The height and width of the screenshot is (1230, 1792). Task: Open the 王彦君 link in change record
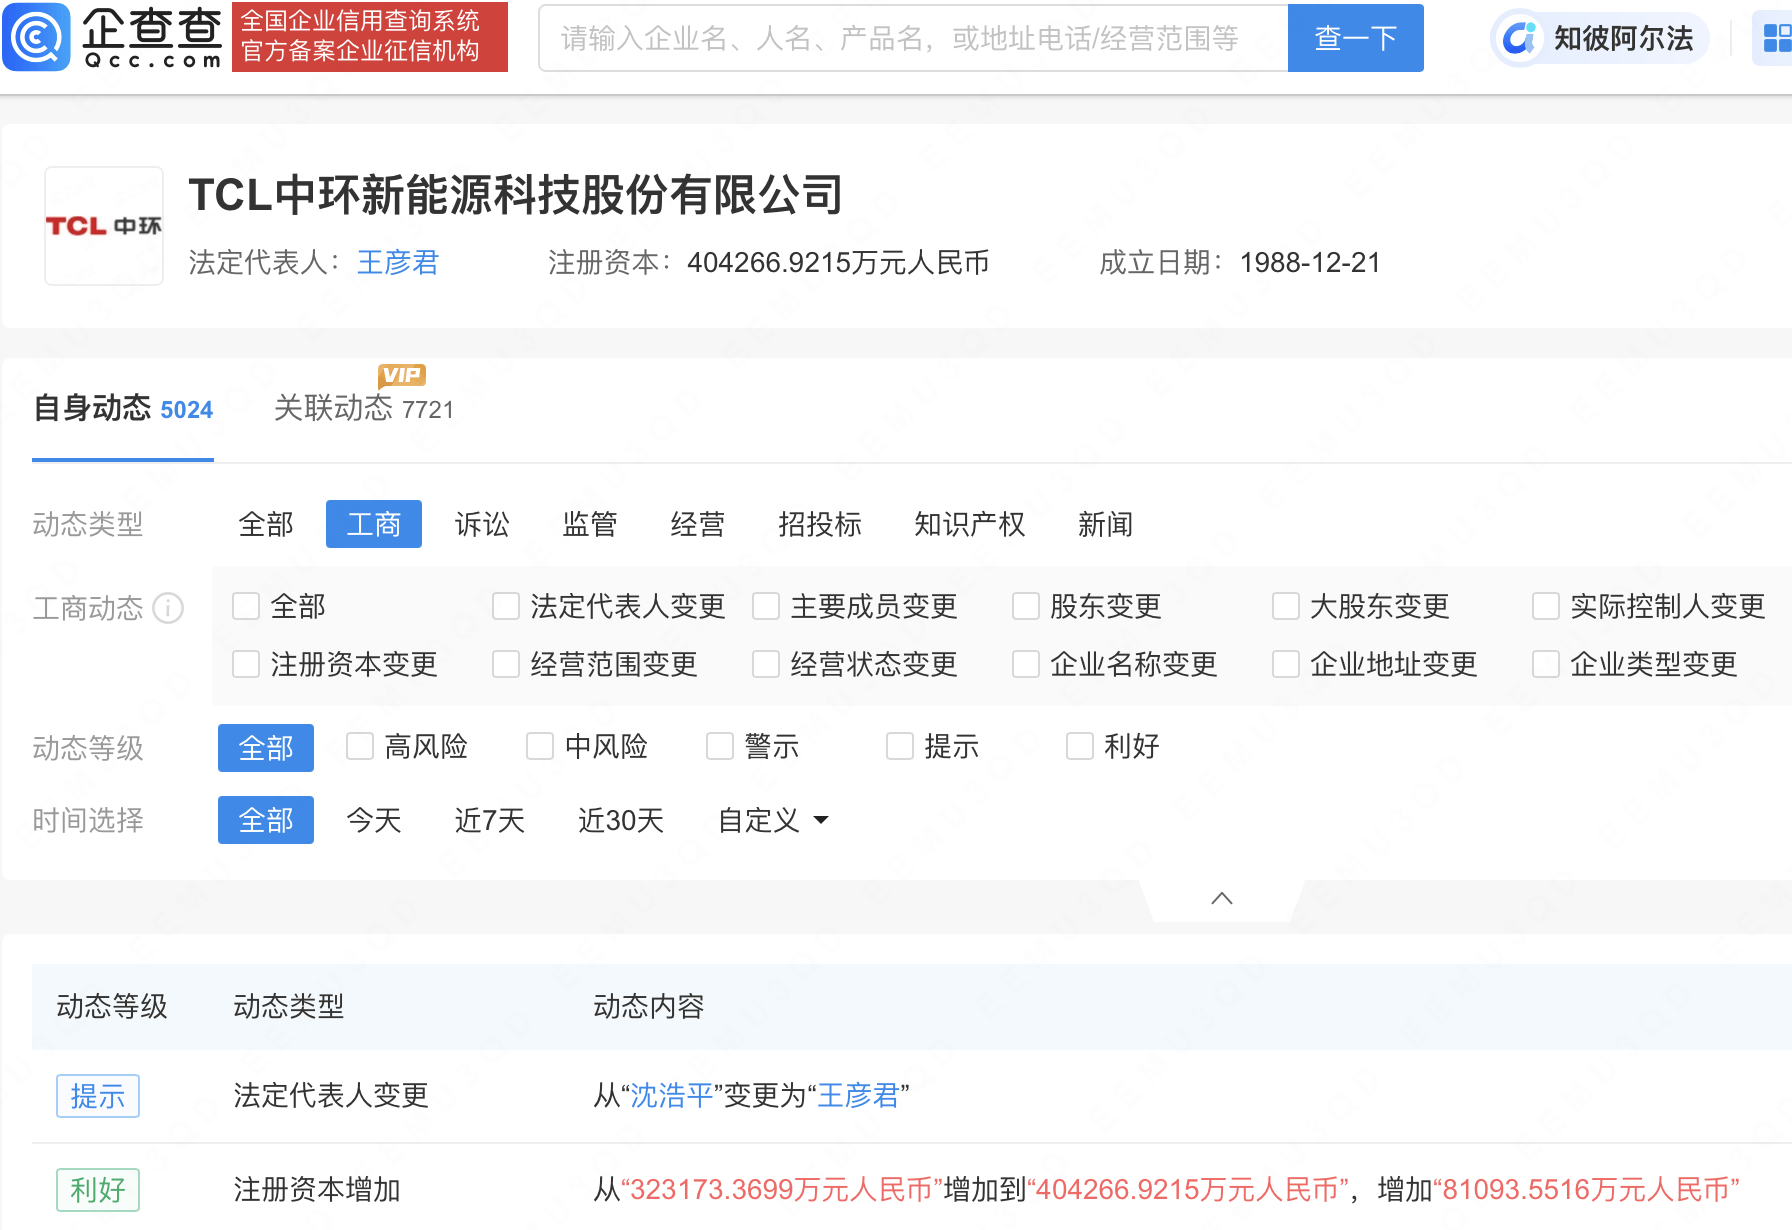(859, 1096)
